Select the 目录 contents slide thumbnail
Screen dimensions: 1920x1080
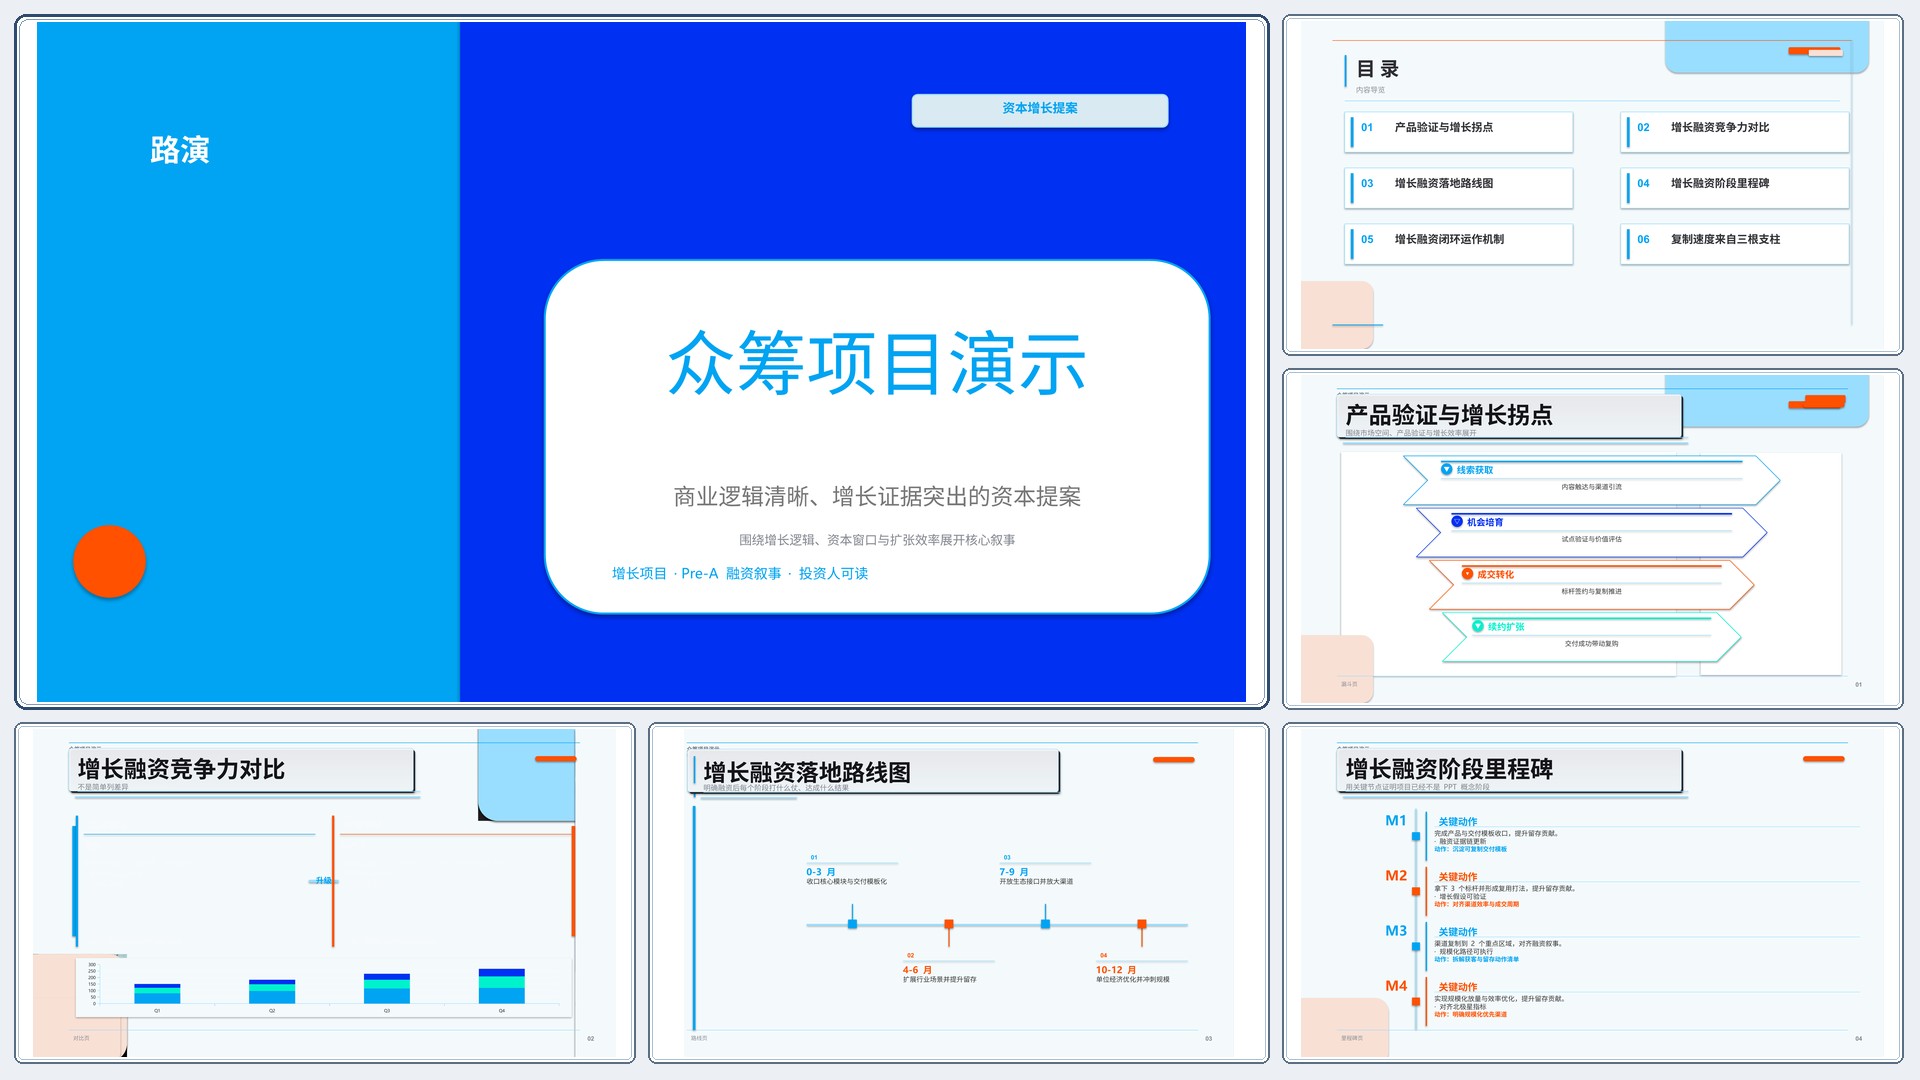click(1592, 185)
